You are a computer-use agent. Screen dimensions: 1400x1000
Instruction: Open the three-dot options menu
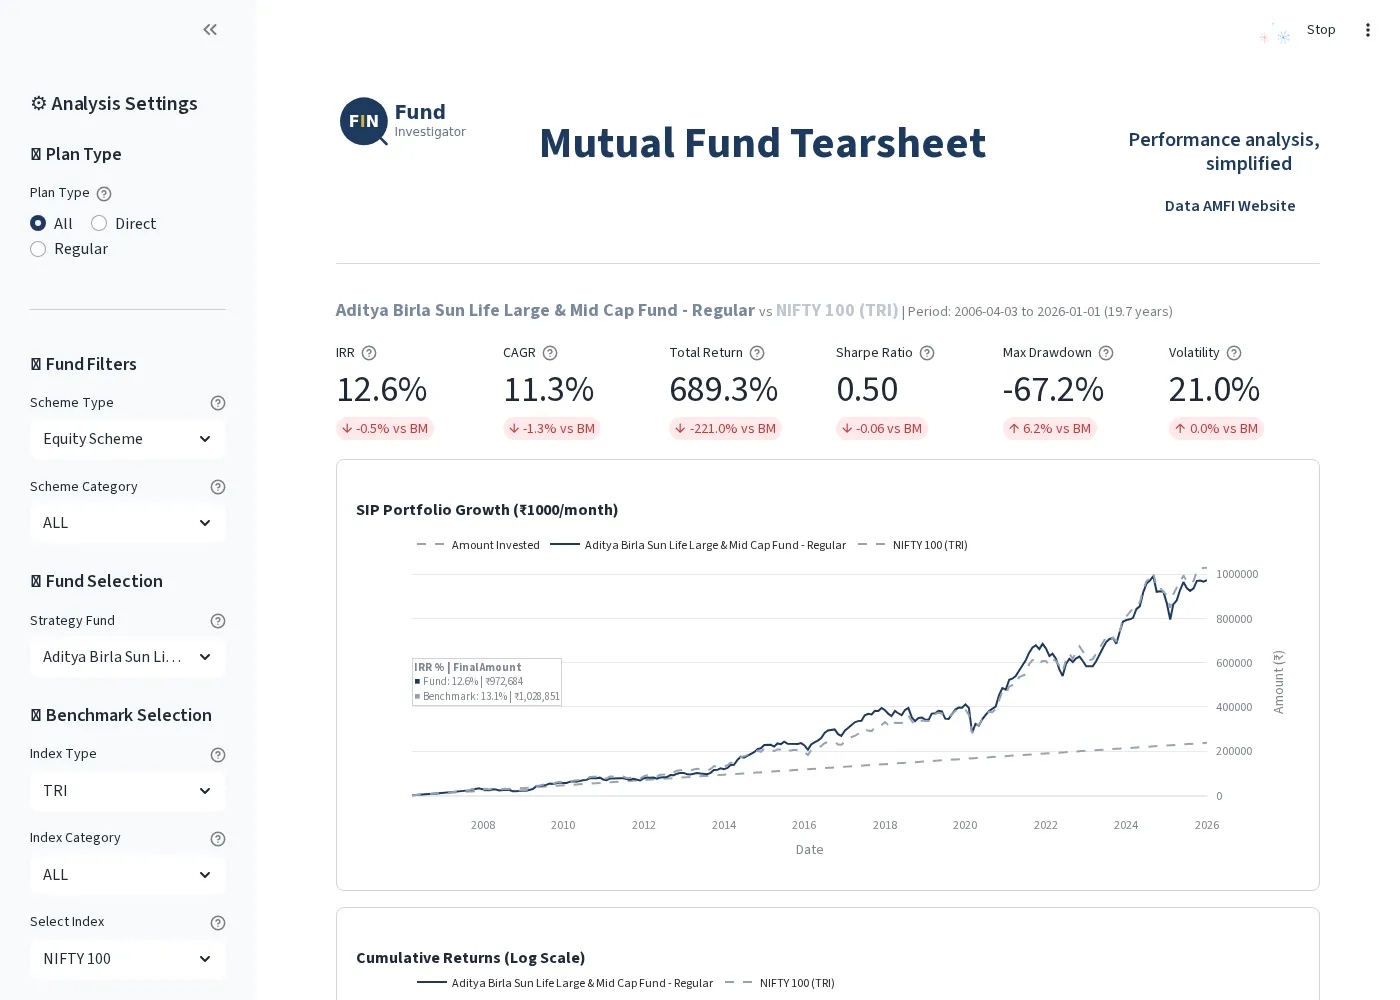coord(1368,30)
